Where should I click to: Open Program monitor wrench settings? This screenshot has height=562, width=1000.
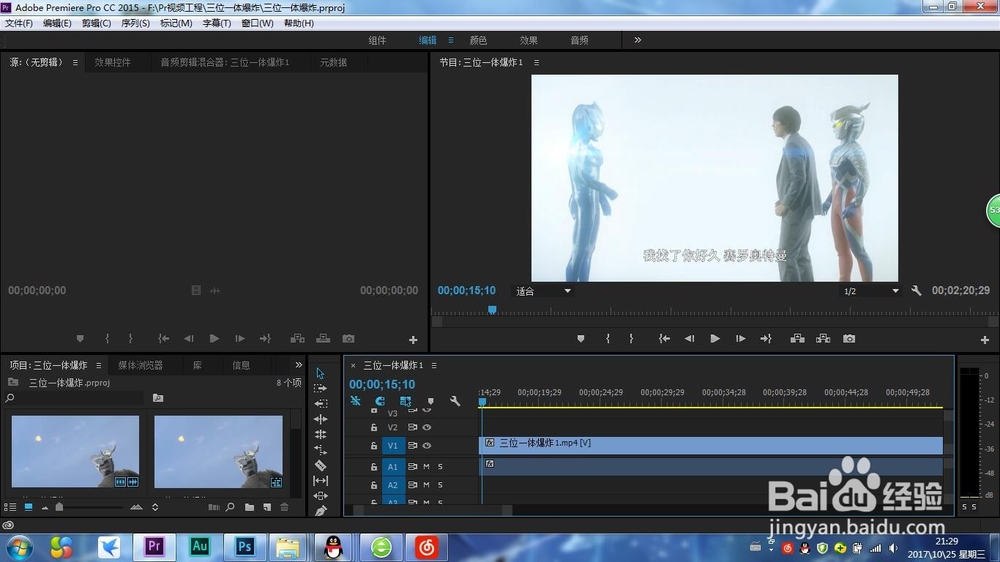point(916,290)
